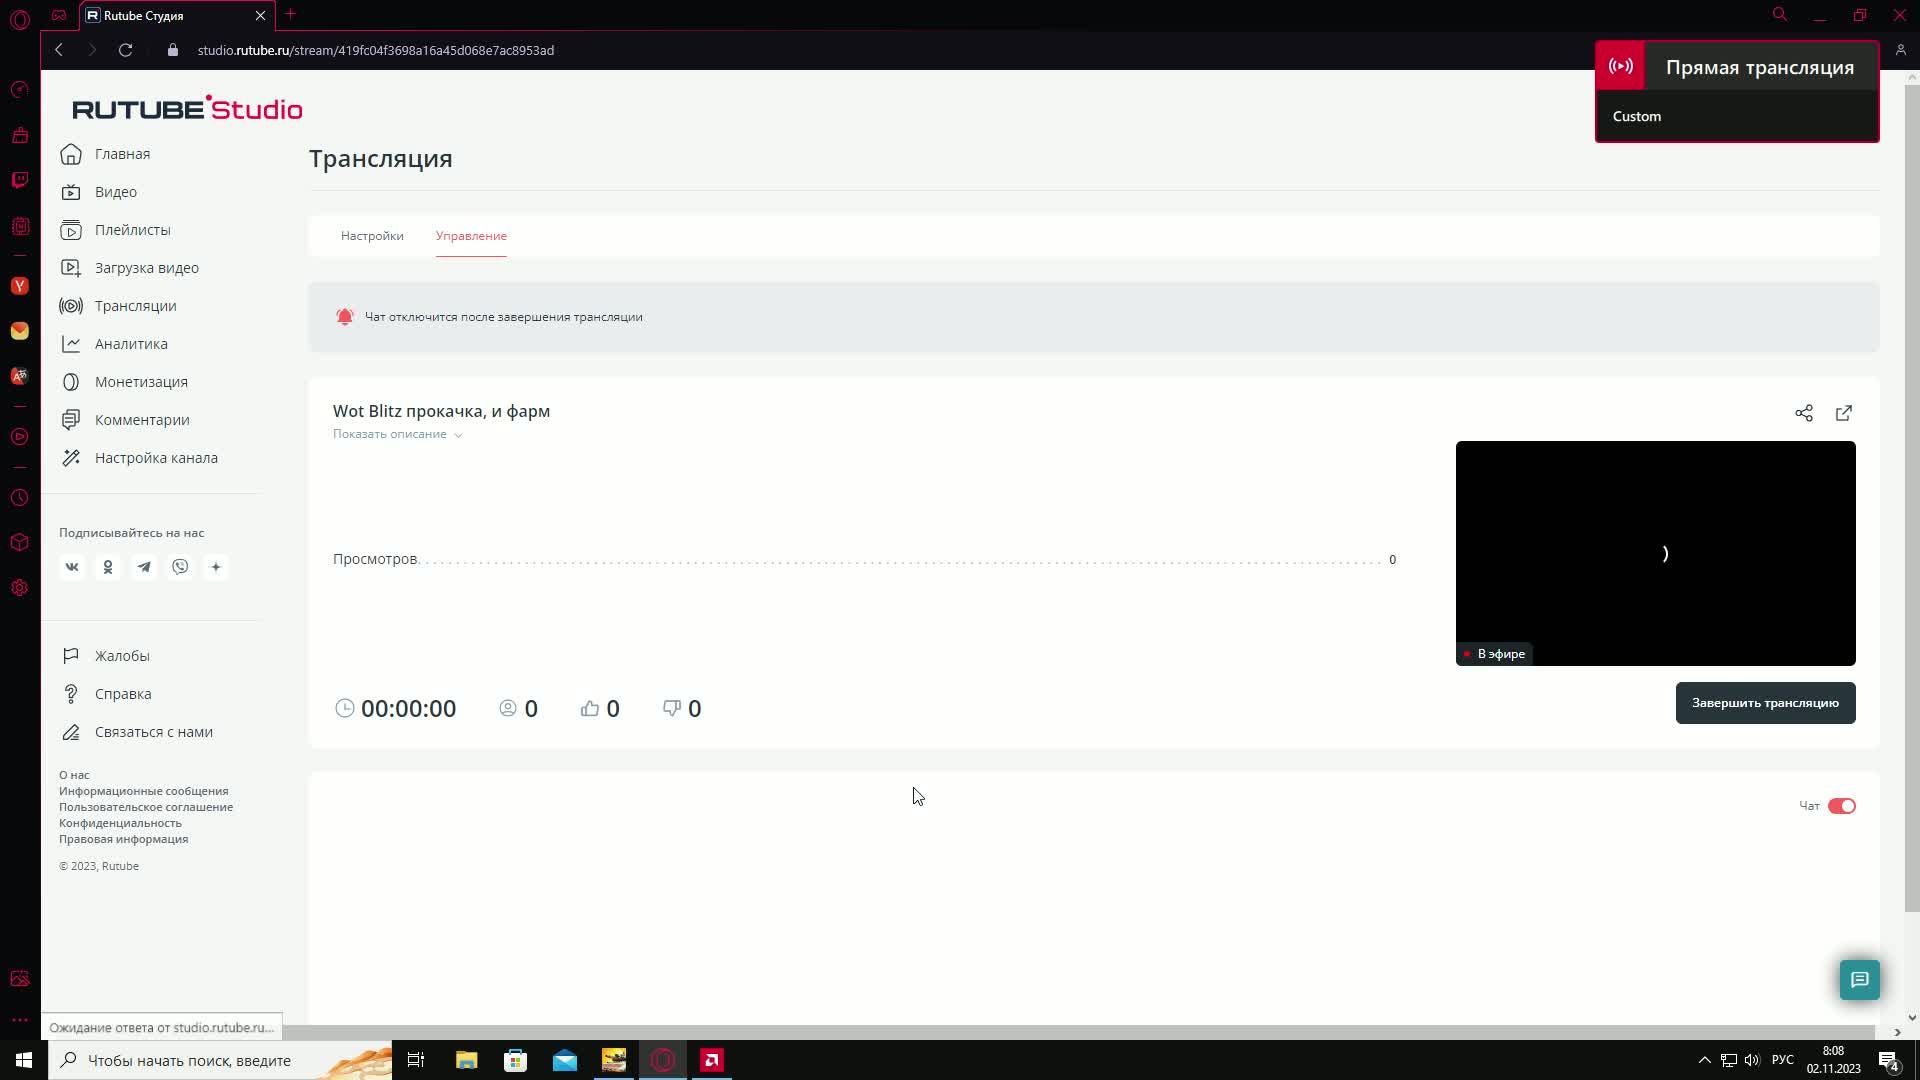Reload the page with refresh icon

(x=126, y=50)
